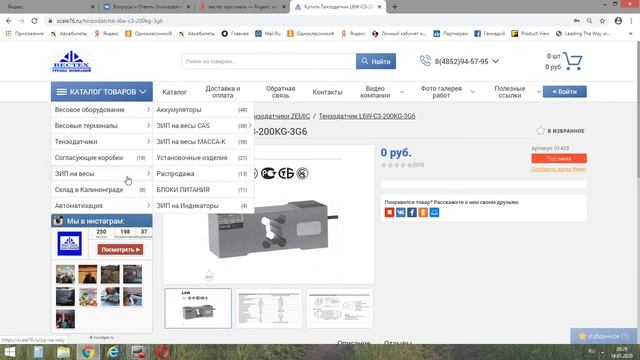This screenshot has width=640, height=360.
Task: Click Посмотреть Instagram button
Action: [x=120, y=249]
